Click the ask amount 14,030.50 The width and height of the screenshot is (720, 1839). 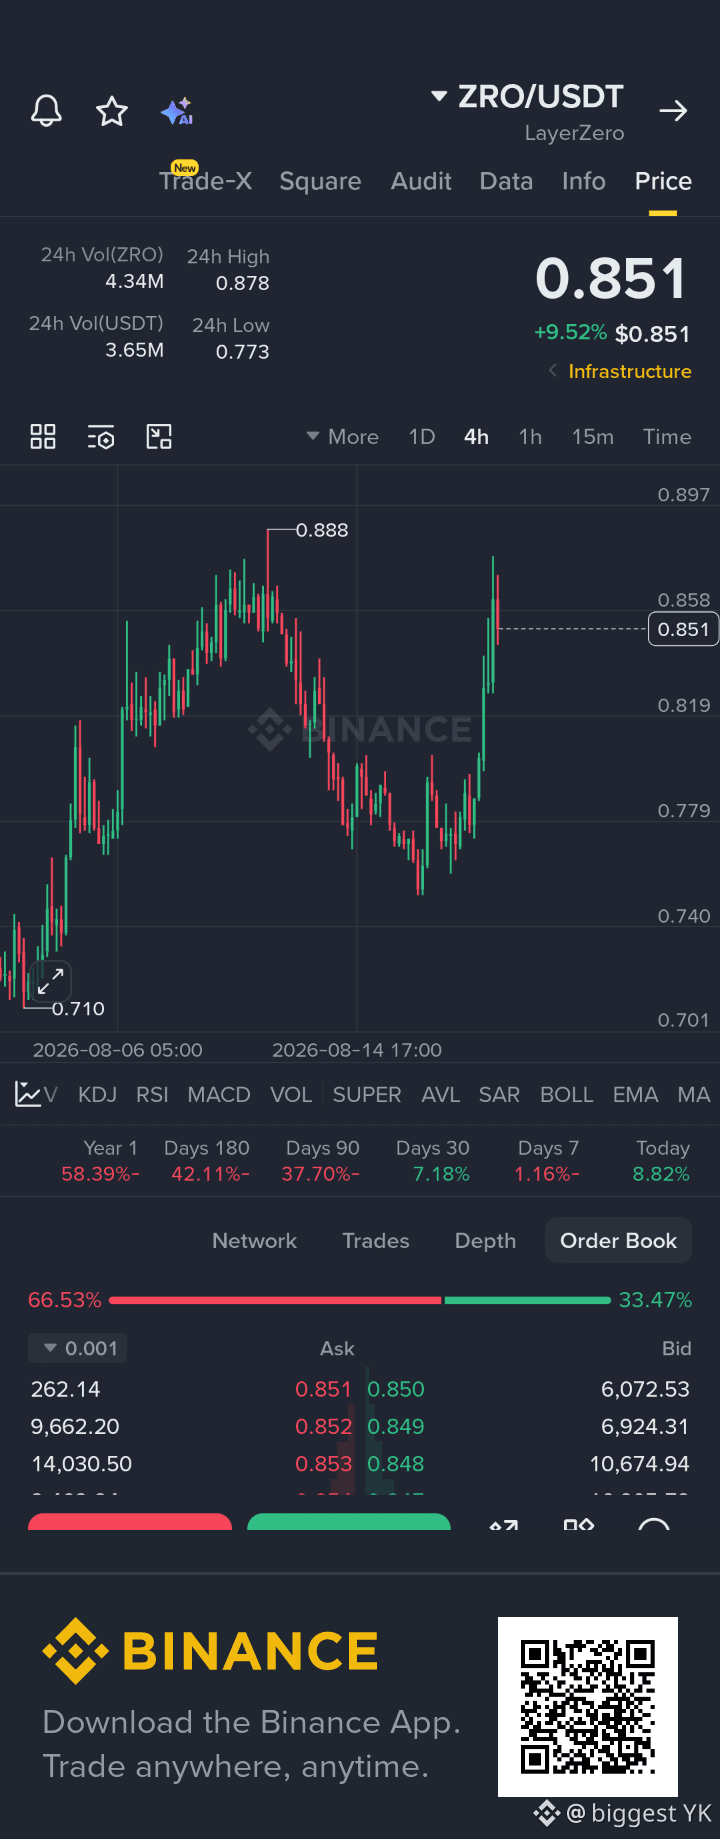(81, 1463)
